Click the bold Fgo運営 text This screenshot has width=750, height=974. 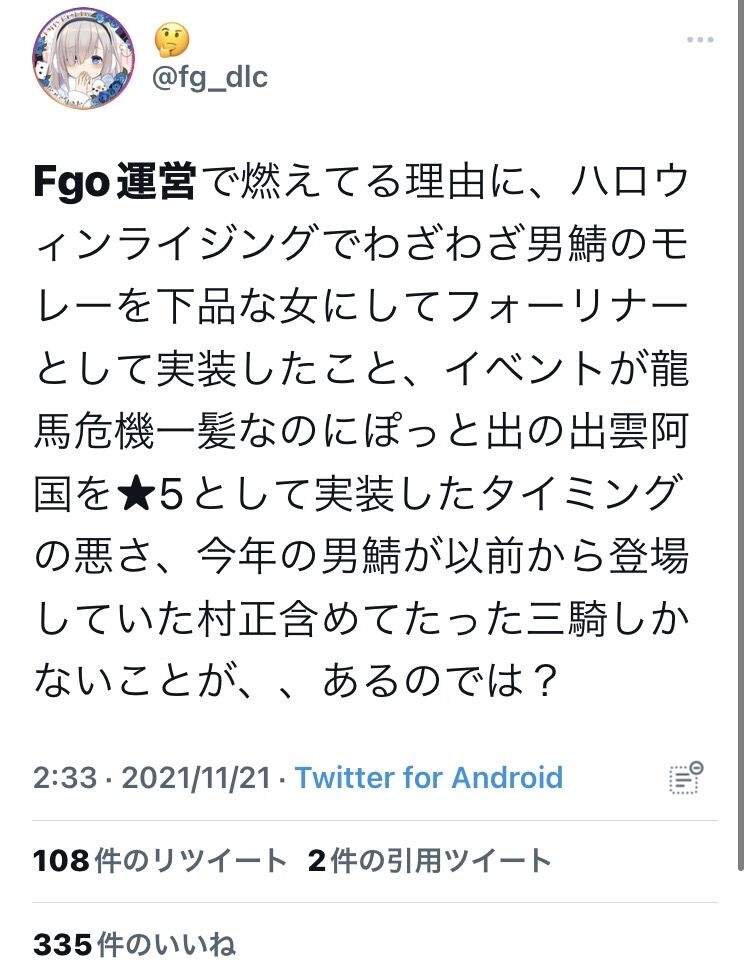pyautogui.click(x=115, y=182)
